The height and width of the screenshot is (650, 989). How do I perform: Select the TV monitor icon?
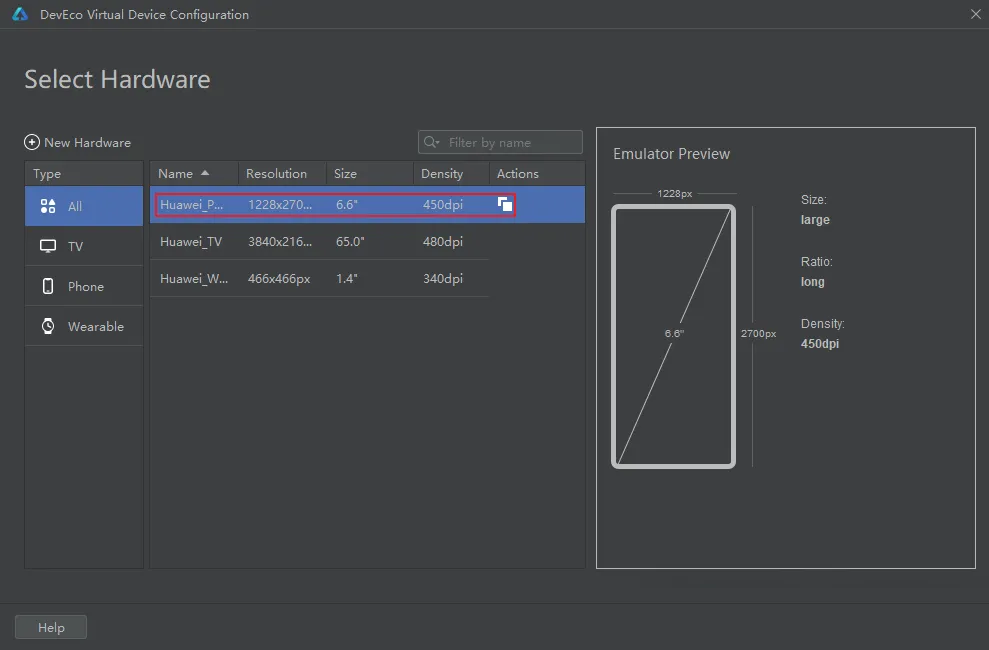click(x=48, y=246)
